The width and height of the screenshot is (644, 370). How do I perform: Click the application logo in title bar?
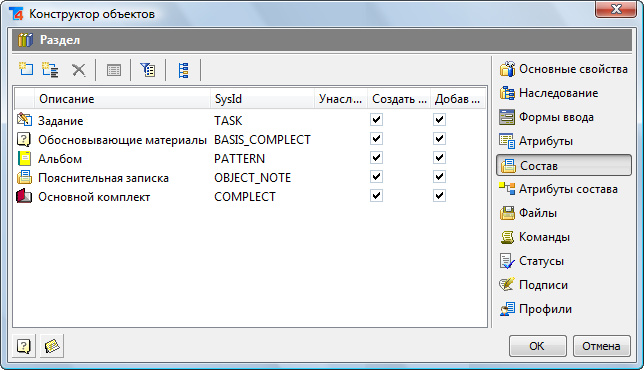click(16, 14)
